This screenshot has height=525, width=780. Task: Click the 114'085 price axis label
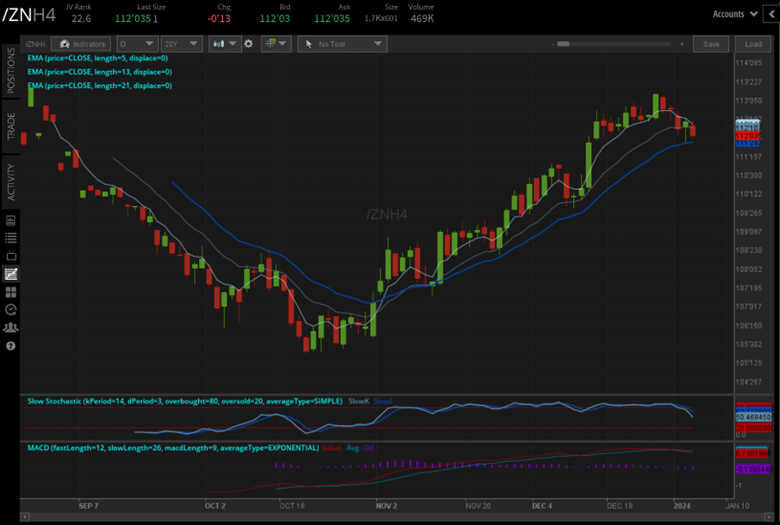(x=749, y=63)
